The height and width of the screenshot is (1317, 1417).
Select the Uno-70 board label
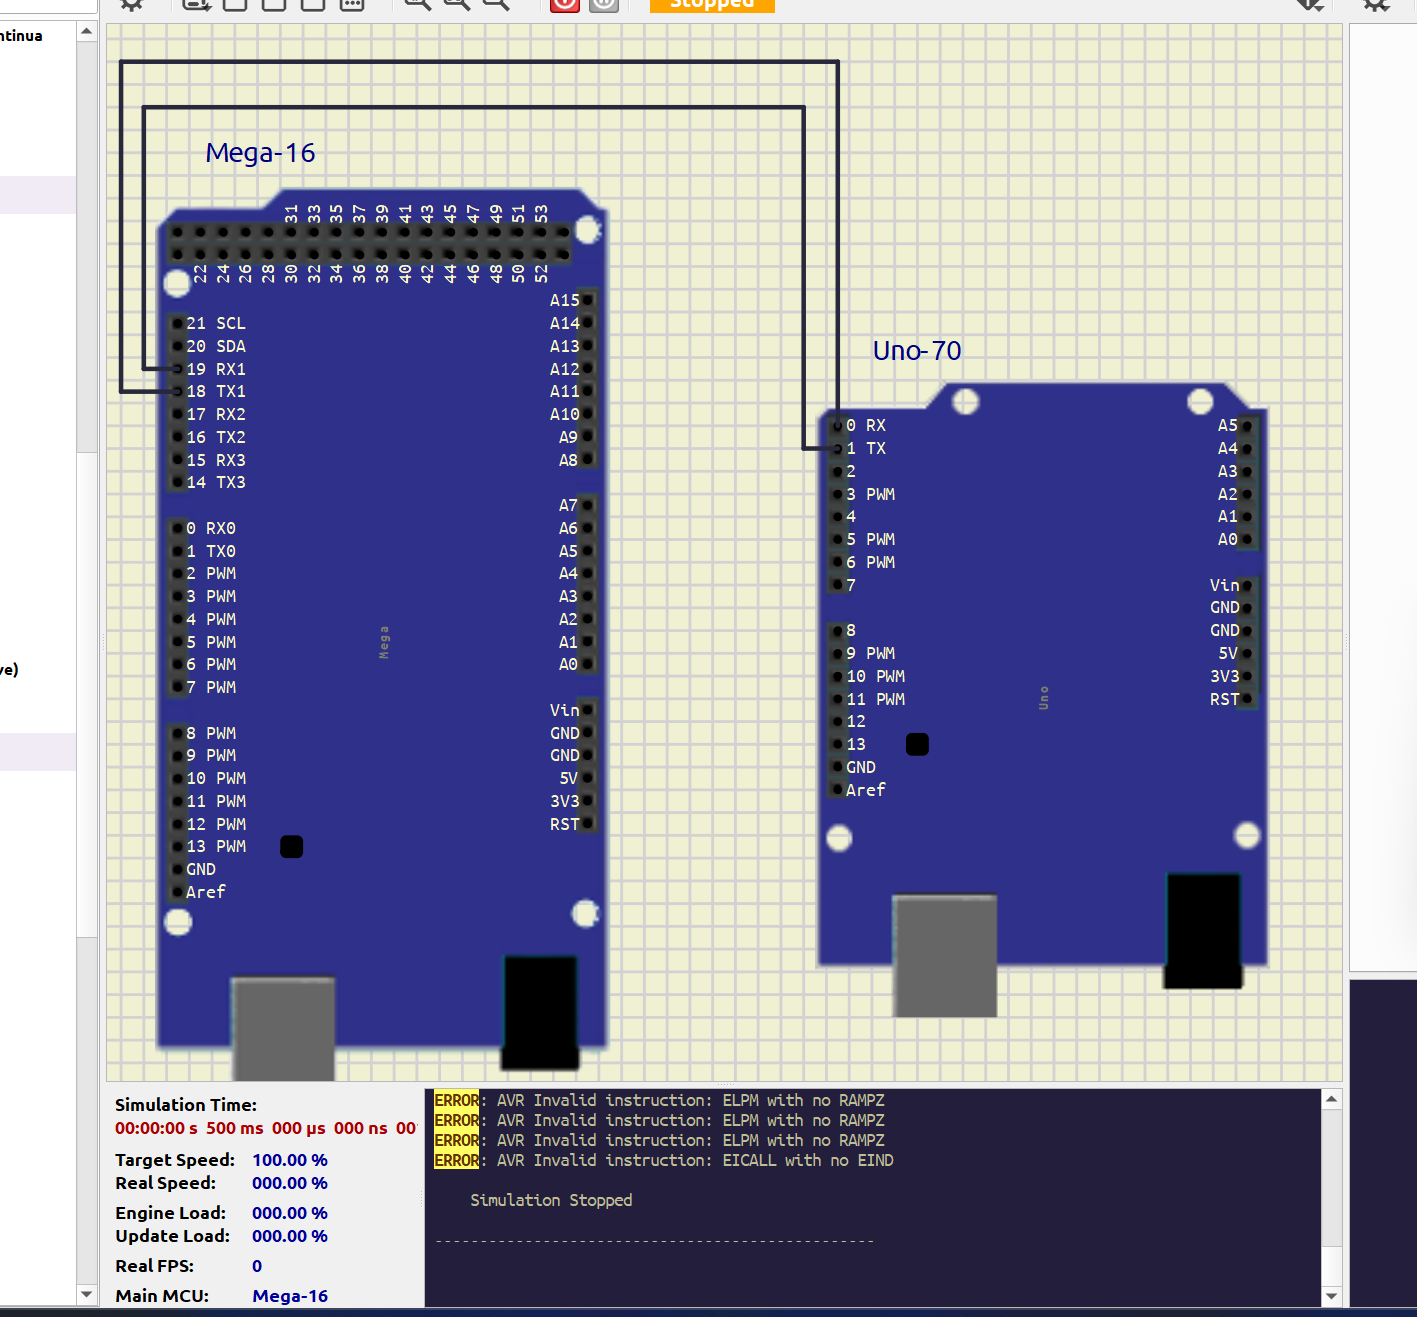[x=916, y=351]
